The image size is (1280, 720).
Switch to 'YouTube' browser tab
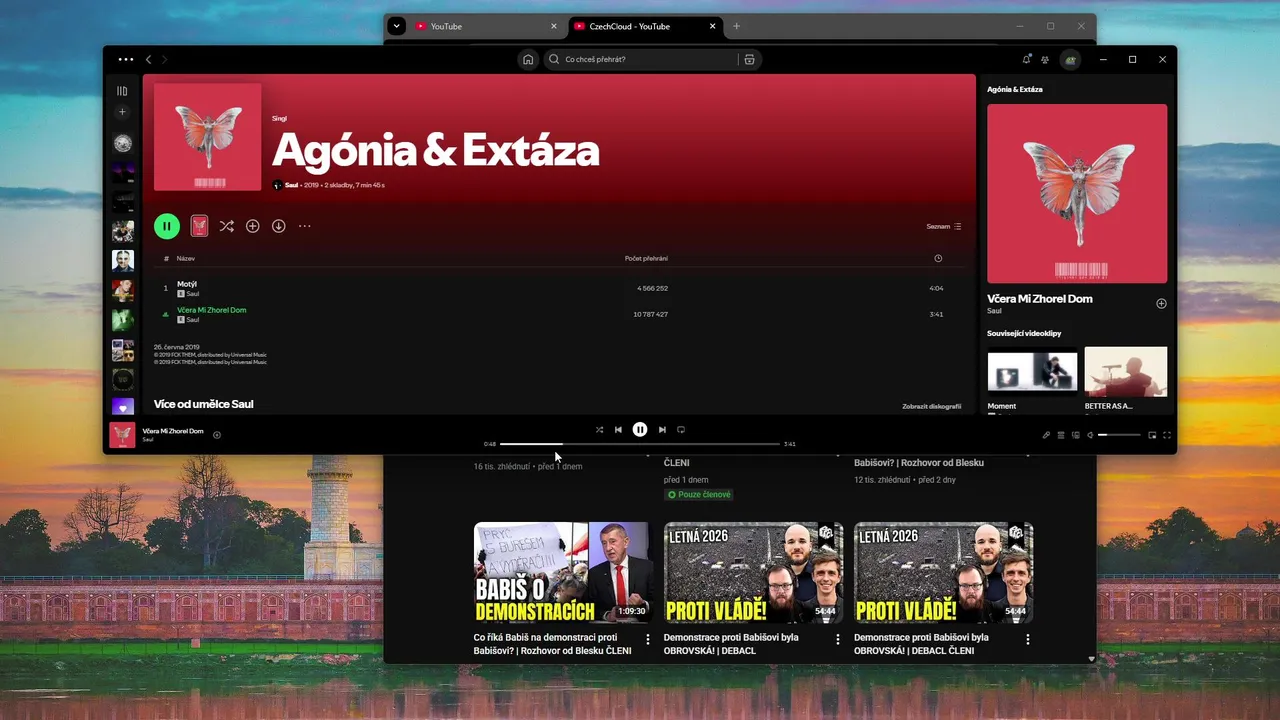pyautogui.click(x=486, y=26)
